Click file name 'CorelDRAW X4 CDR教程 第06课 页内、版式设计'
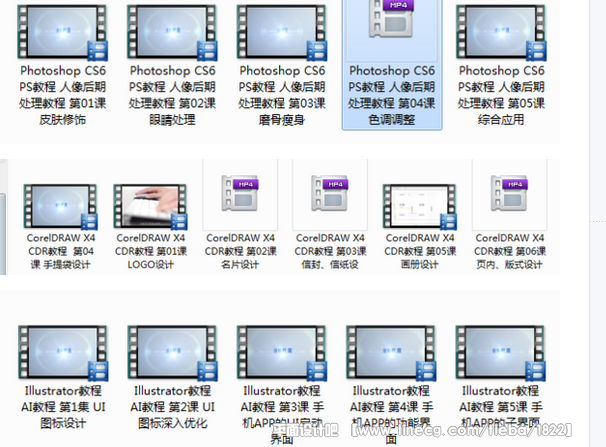 (x=510, y=251)
